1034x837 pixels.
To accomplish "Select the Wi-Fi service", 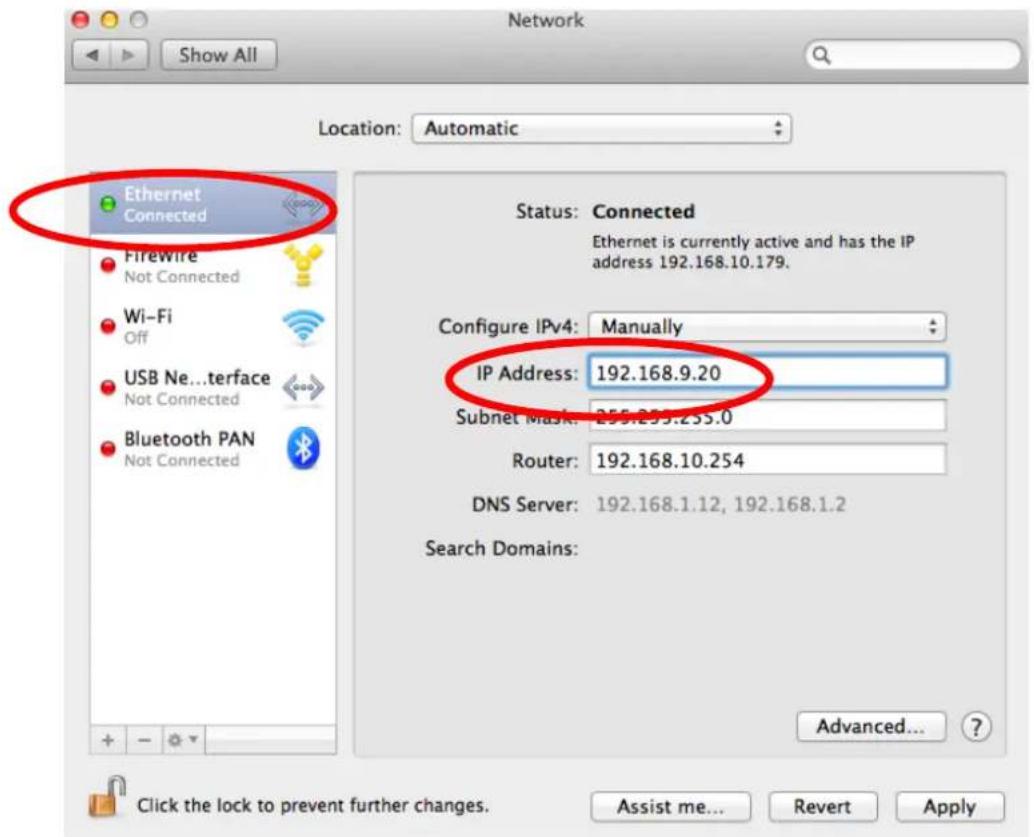I will click(213, 326).
